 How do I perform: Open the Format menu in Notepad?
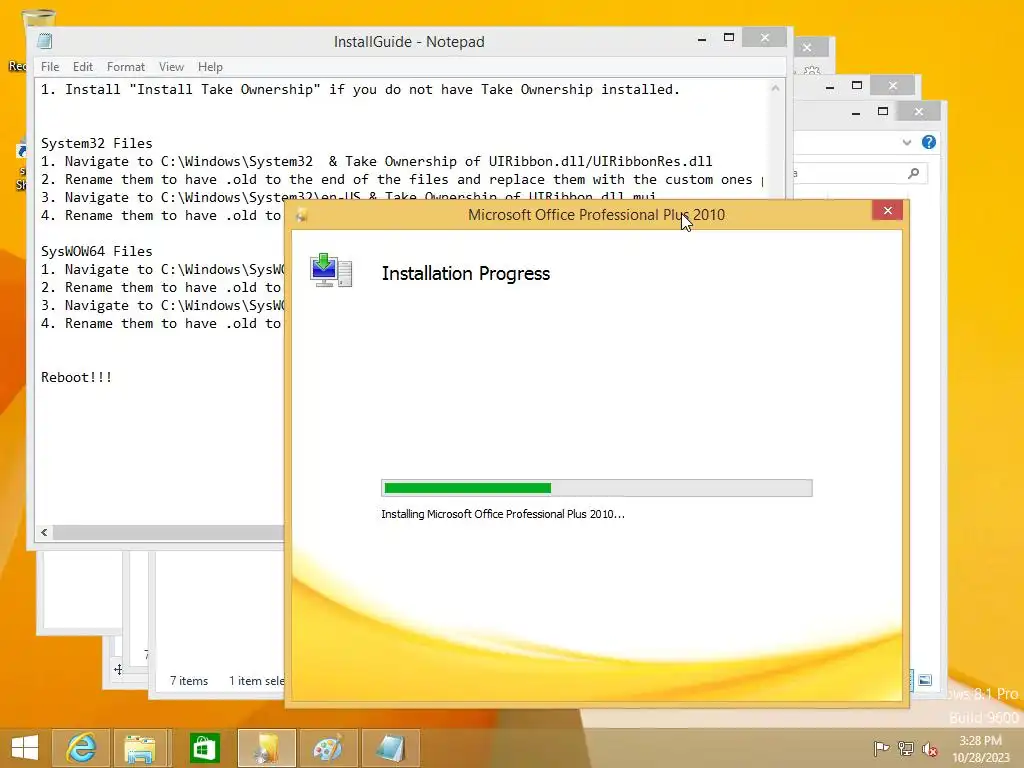point(125,67)
